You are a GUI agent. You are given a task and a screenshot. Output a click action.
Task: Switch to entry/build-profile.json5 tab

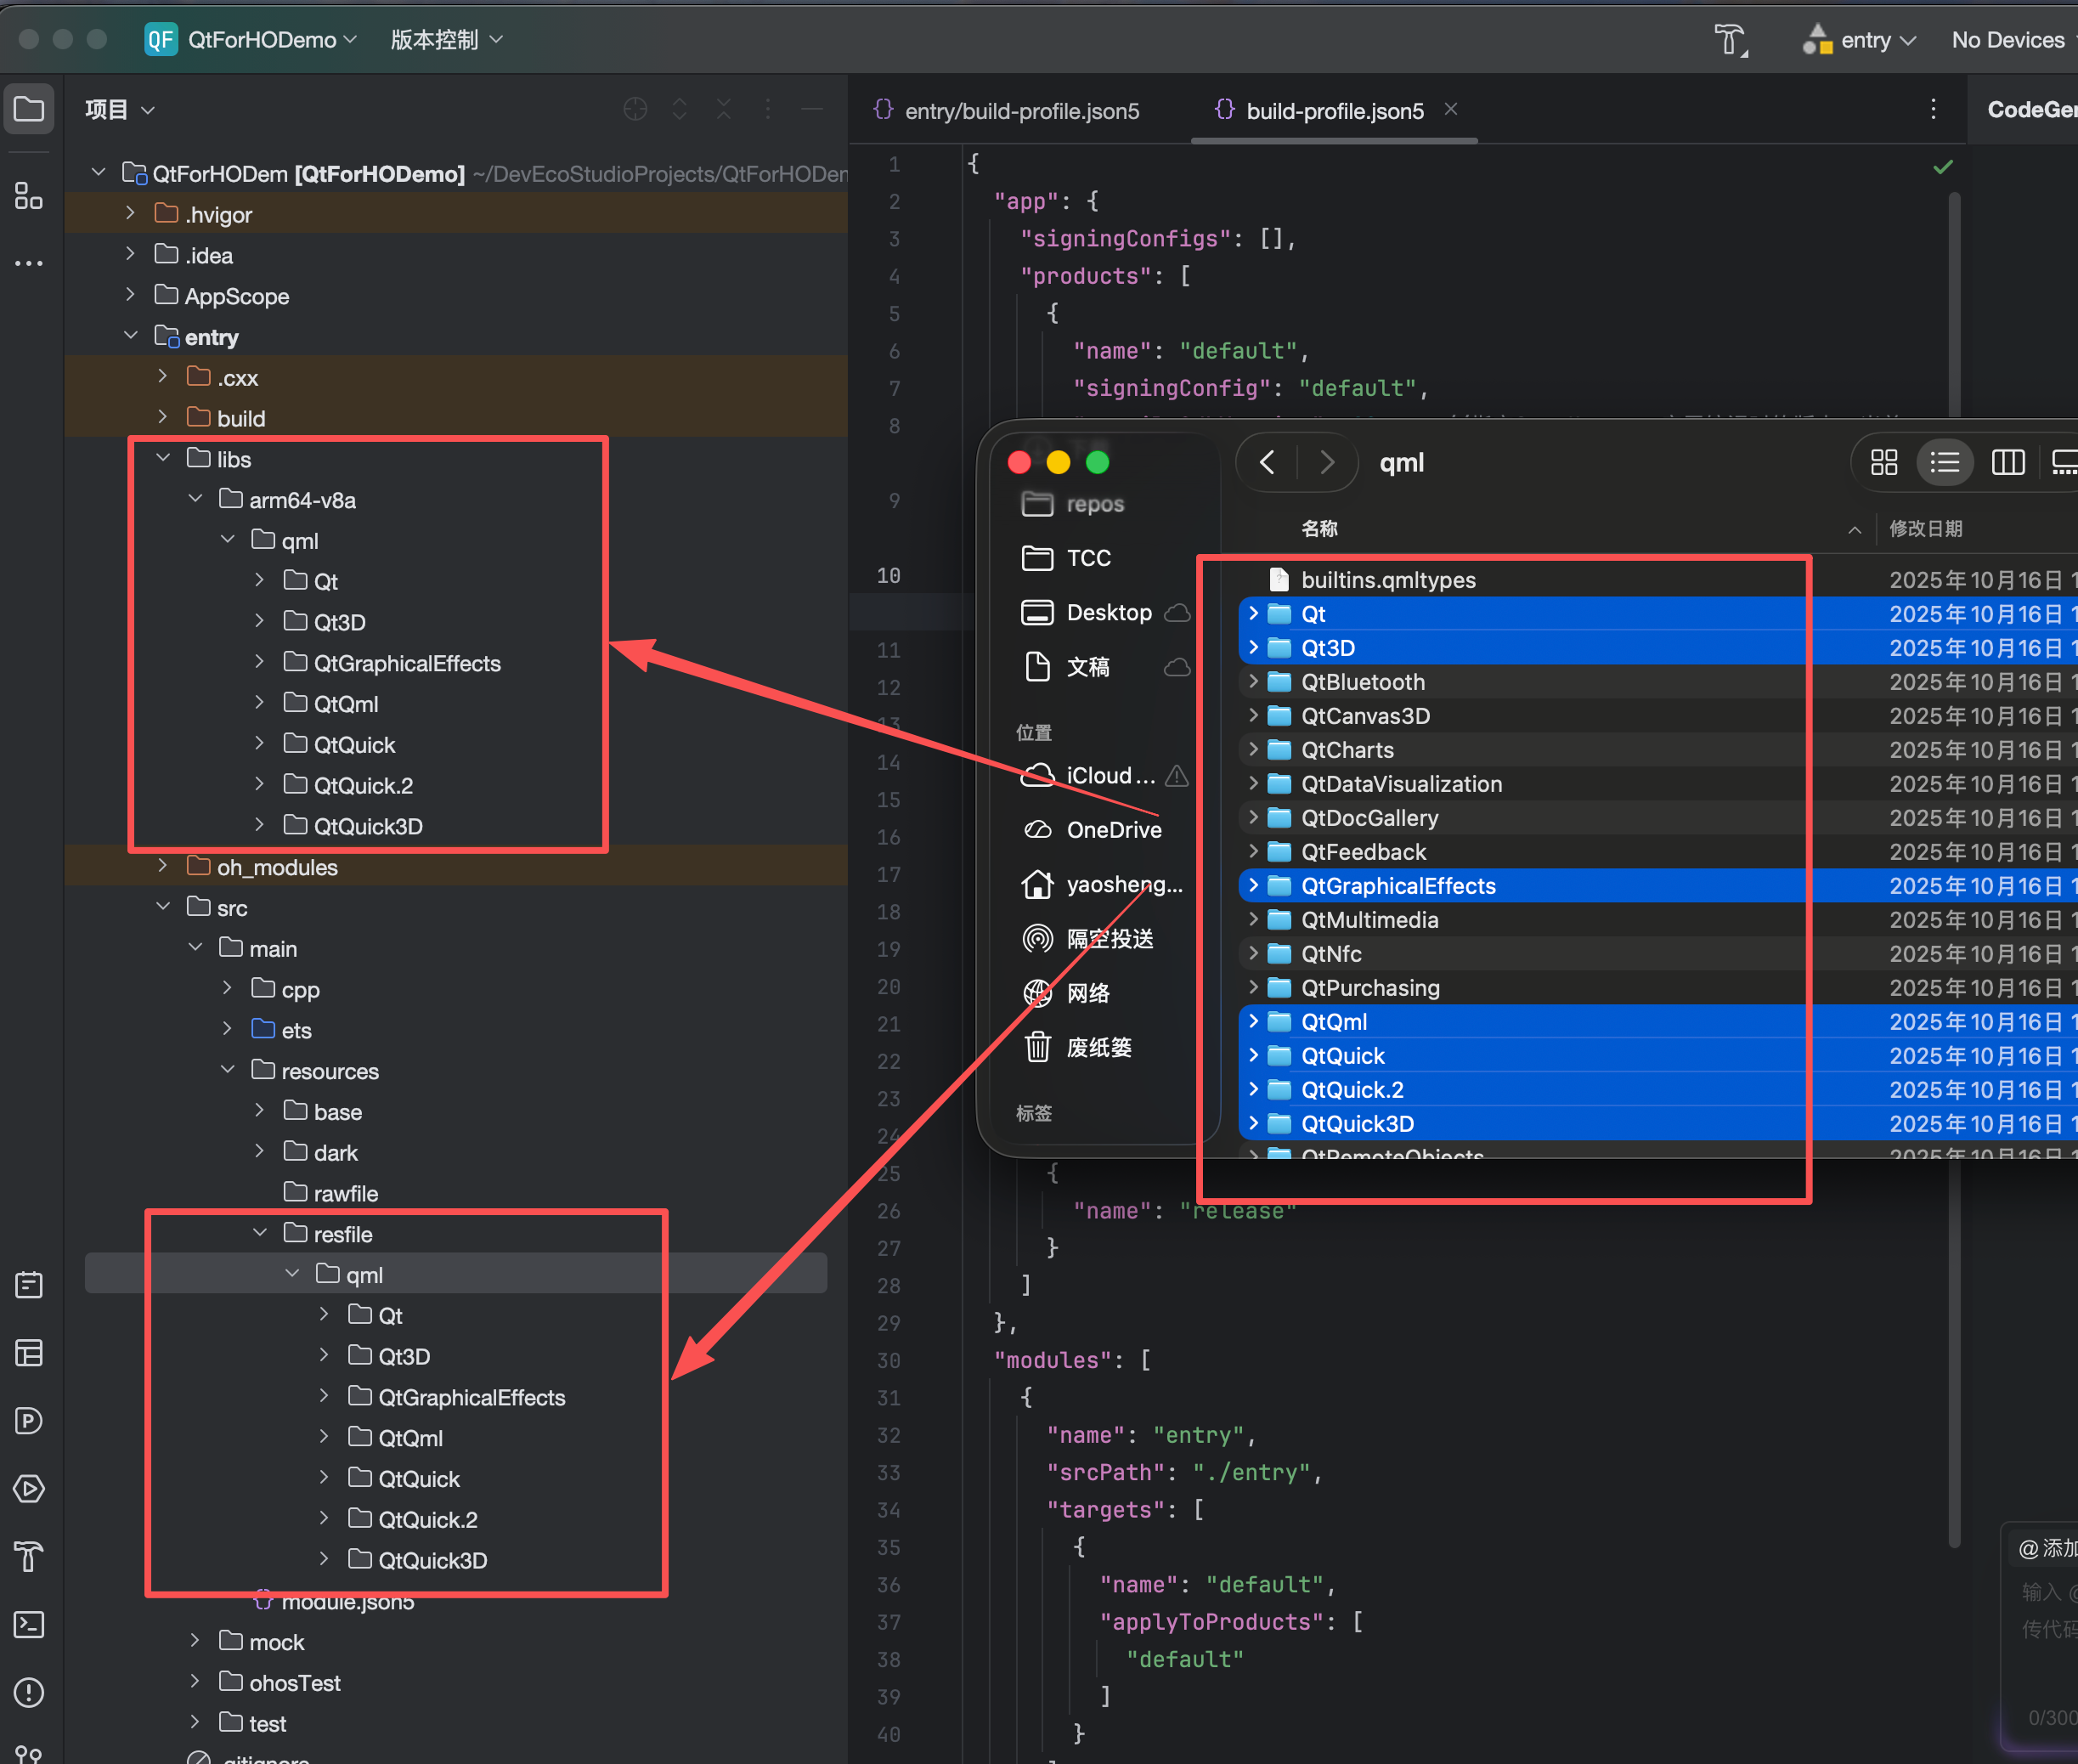coord(1020,111)
